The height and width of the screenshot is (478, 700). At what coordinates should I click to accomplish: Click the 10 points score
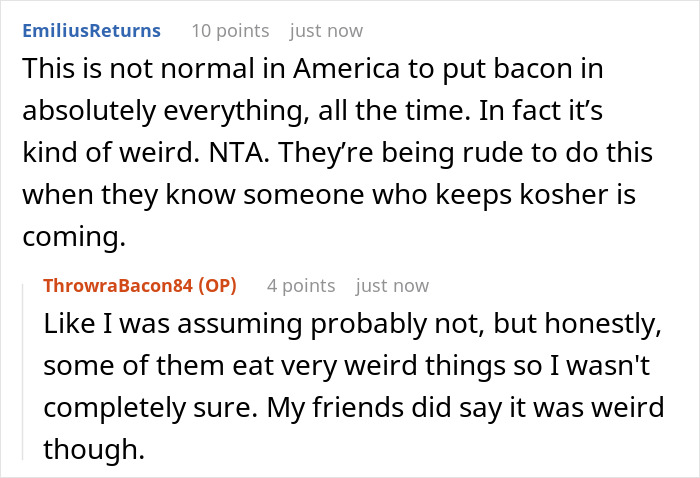[228, 30]
